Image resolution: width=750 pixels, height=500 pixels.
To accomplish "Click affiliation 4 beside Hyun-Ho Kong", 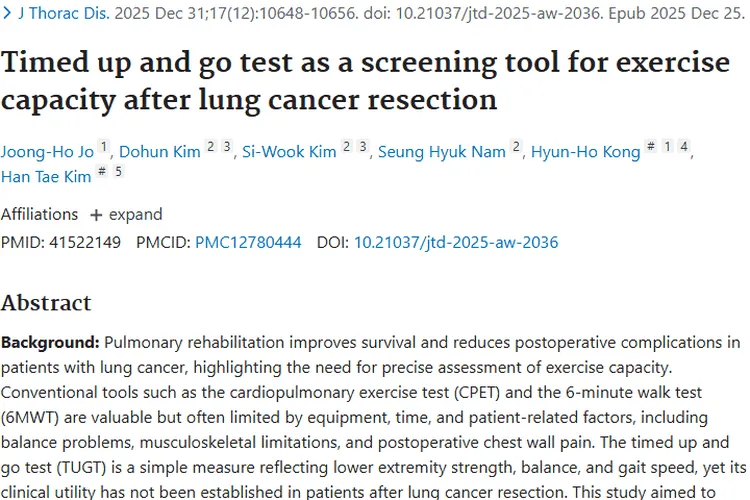I will click(683, 149).
